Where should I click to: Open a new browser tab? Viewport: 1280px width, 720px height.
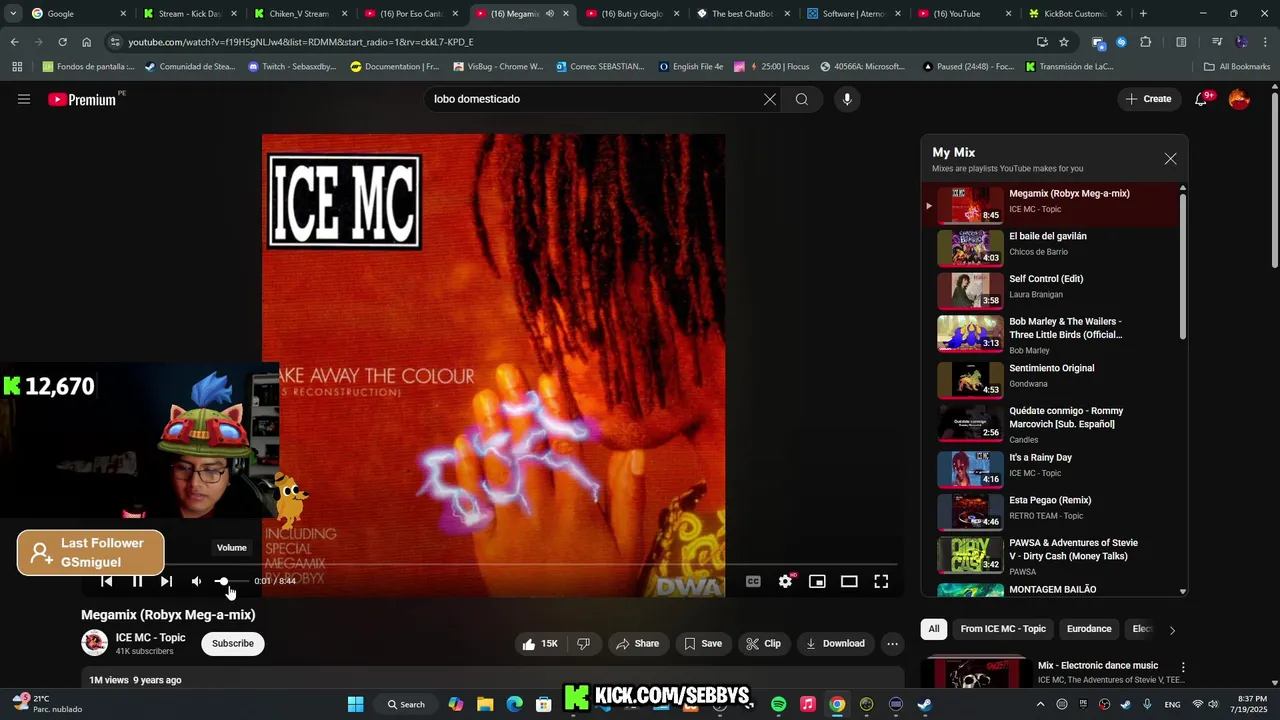1143,14
